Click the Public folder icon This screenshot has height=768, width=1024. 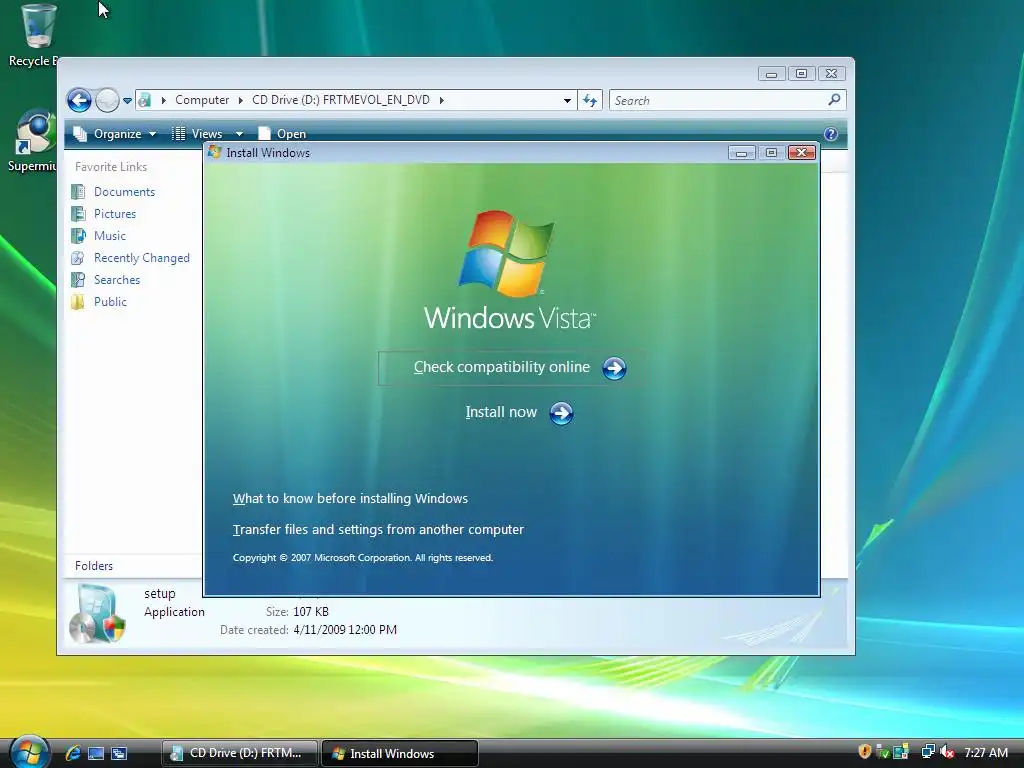point(78,302)
